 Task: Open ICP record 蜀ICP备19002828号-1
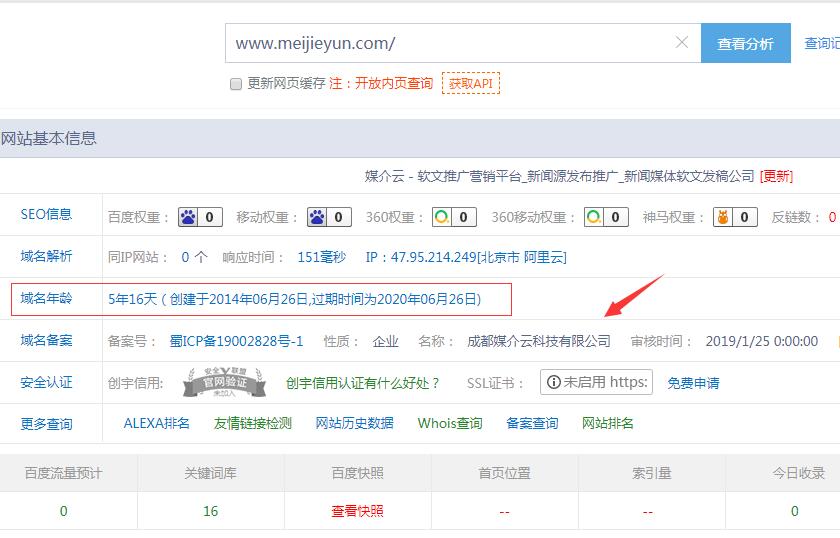(236, 341)
